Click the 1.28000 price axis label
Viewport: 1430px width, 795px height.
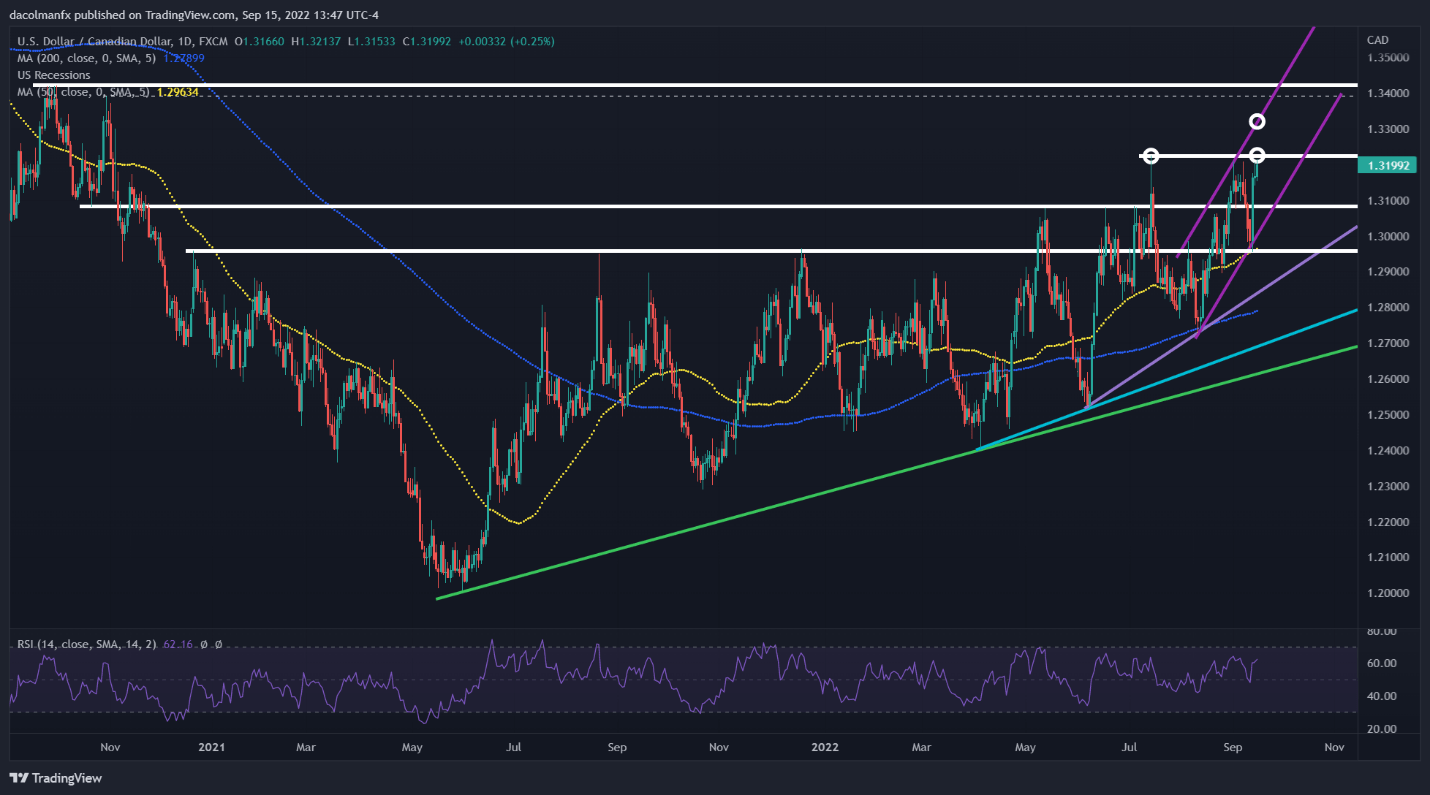click(1389, 308)
